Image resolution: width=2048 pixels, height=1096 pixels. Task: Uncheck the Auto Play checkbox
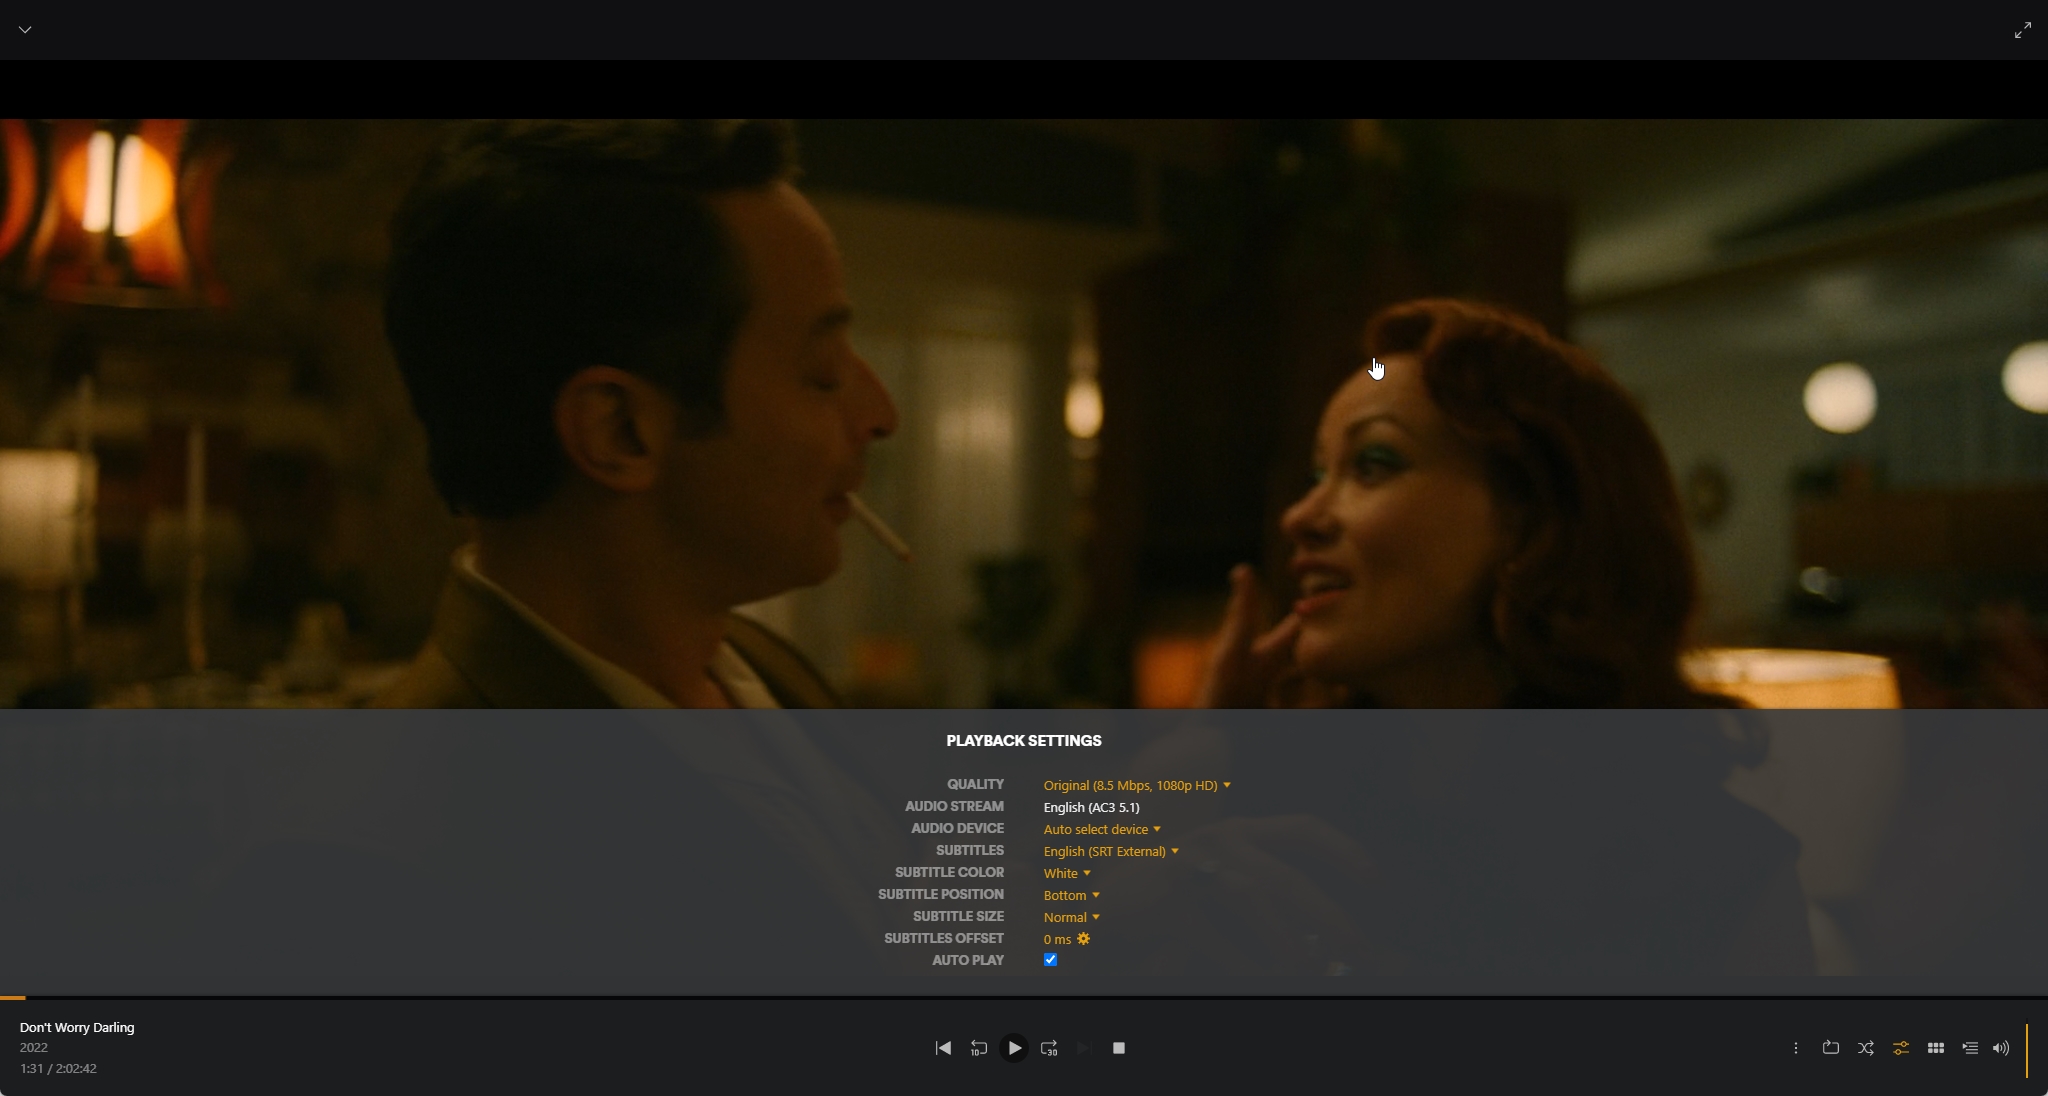click(1050, 960)
